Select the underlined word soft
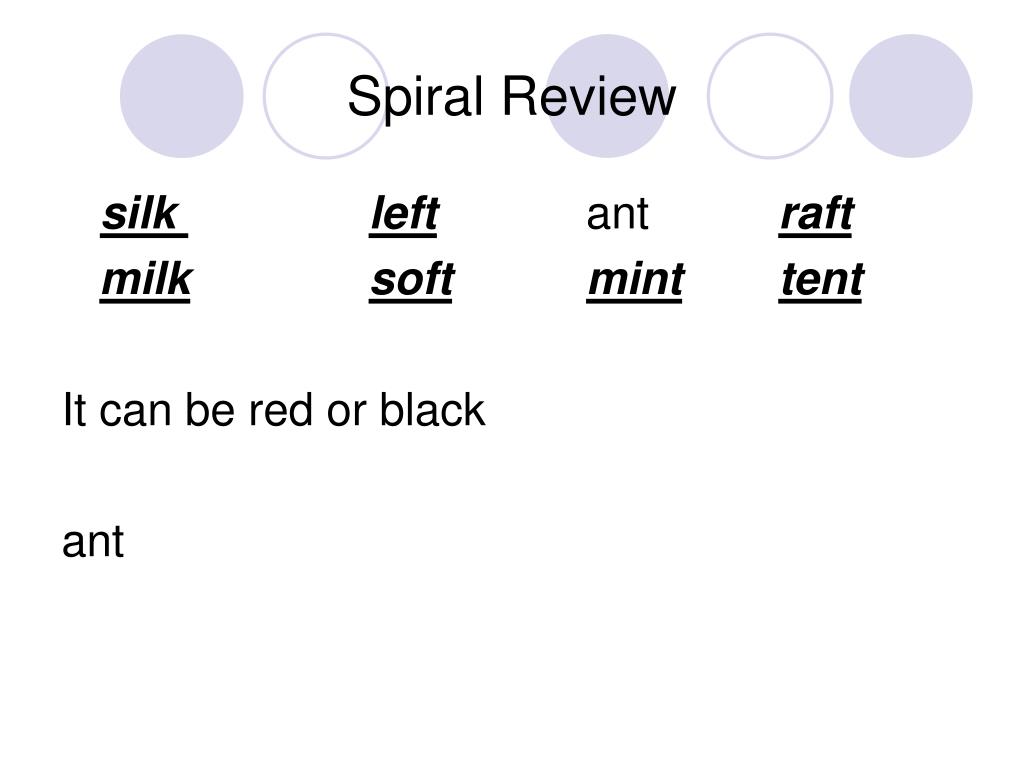1024x768 pixels. click(412, 280)
